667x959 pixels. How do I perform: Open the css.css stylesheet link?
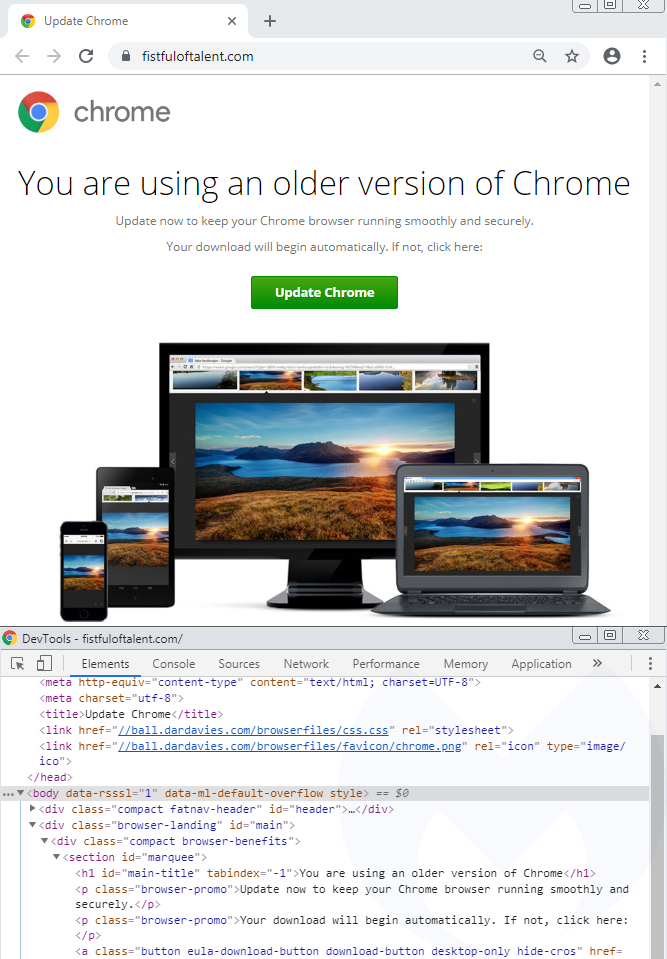[255, 730]
